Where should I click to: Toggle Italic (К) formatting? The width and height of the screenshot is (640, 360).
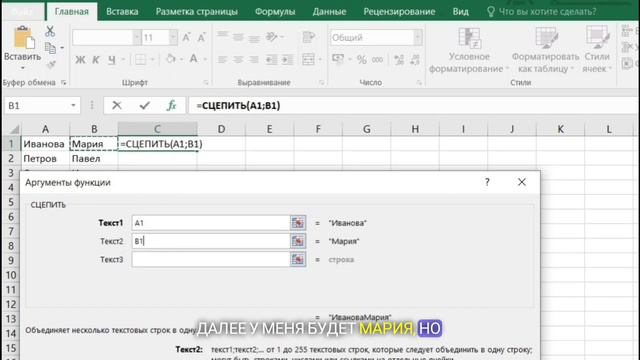tap(96, 60)
